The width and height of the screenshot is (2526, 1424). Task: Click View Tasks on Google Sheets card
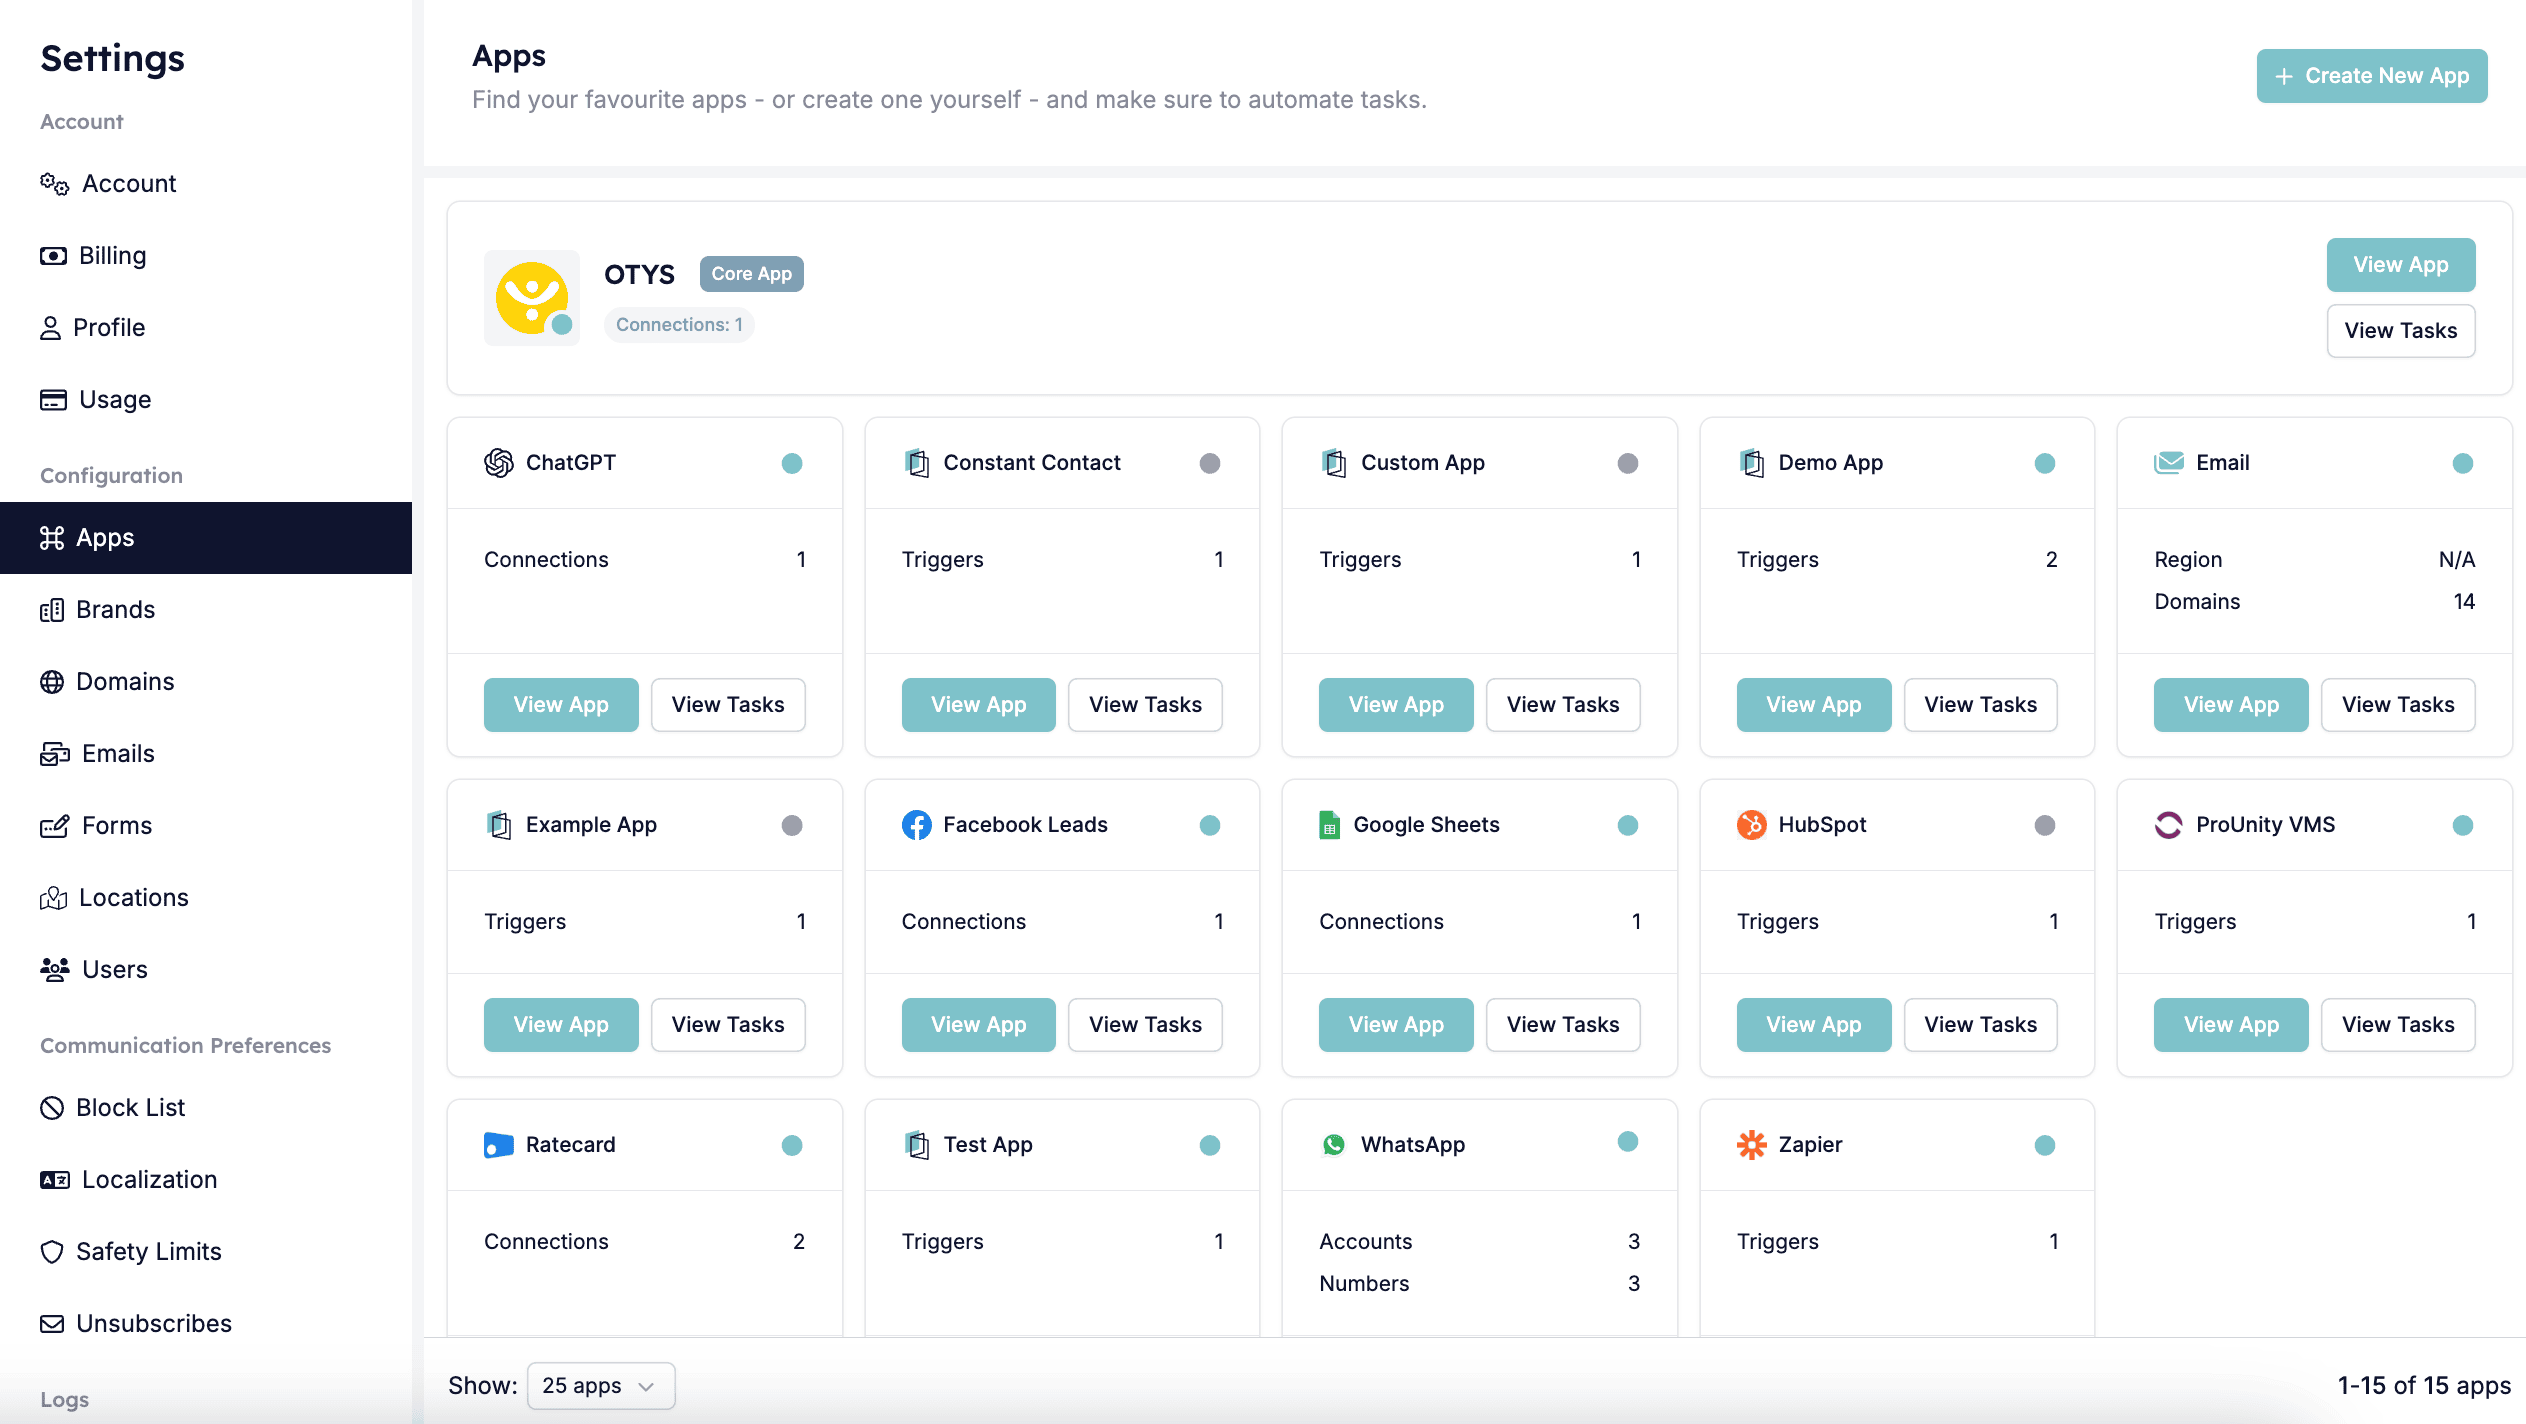point(1563,1025)
